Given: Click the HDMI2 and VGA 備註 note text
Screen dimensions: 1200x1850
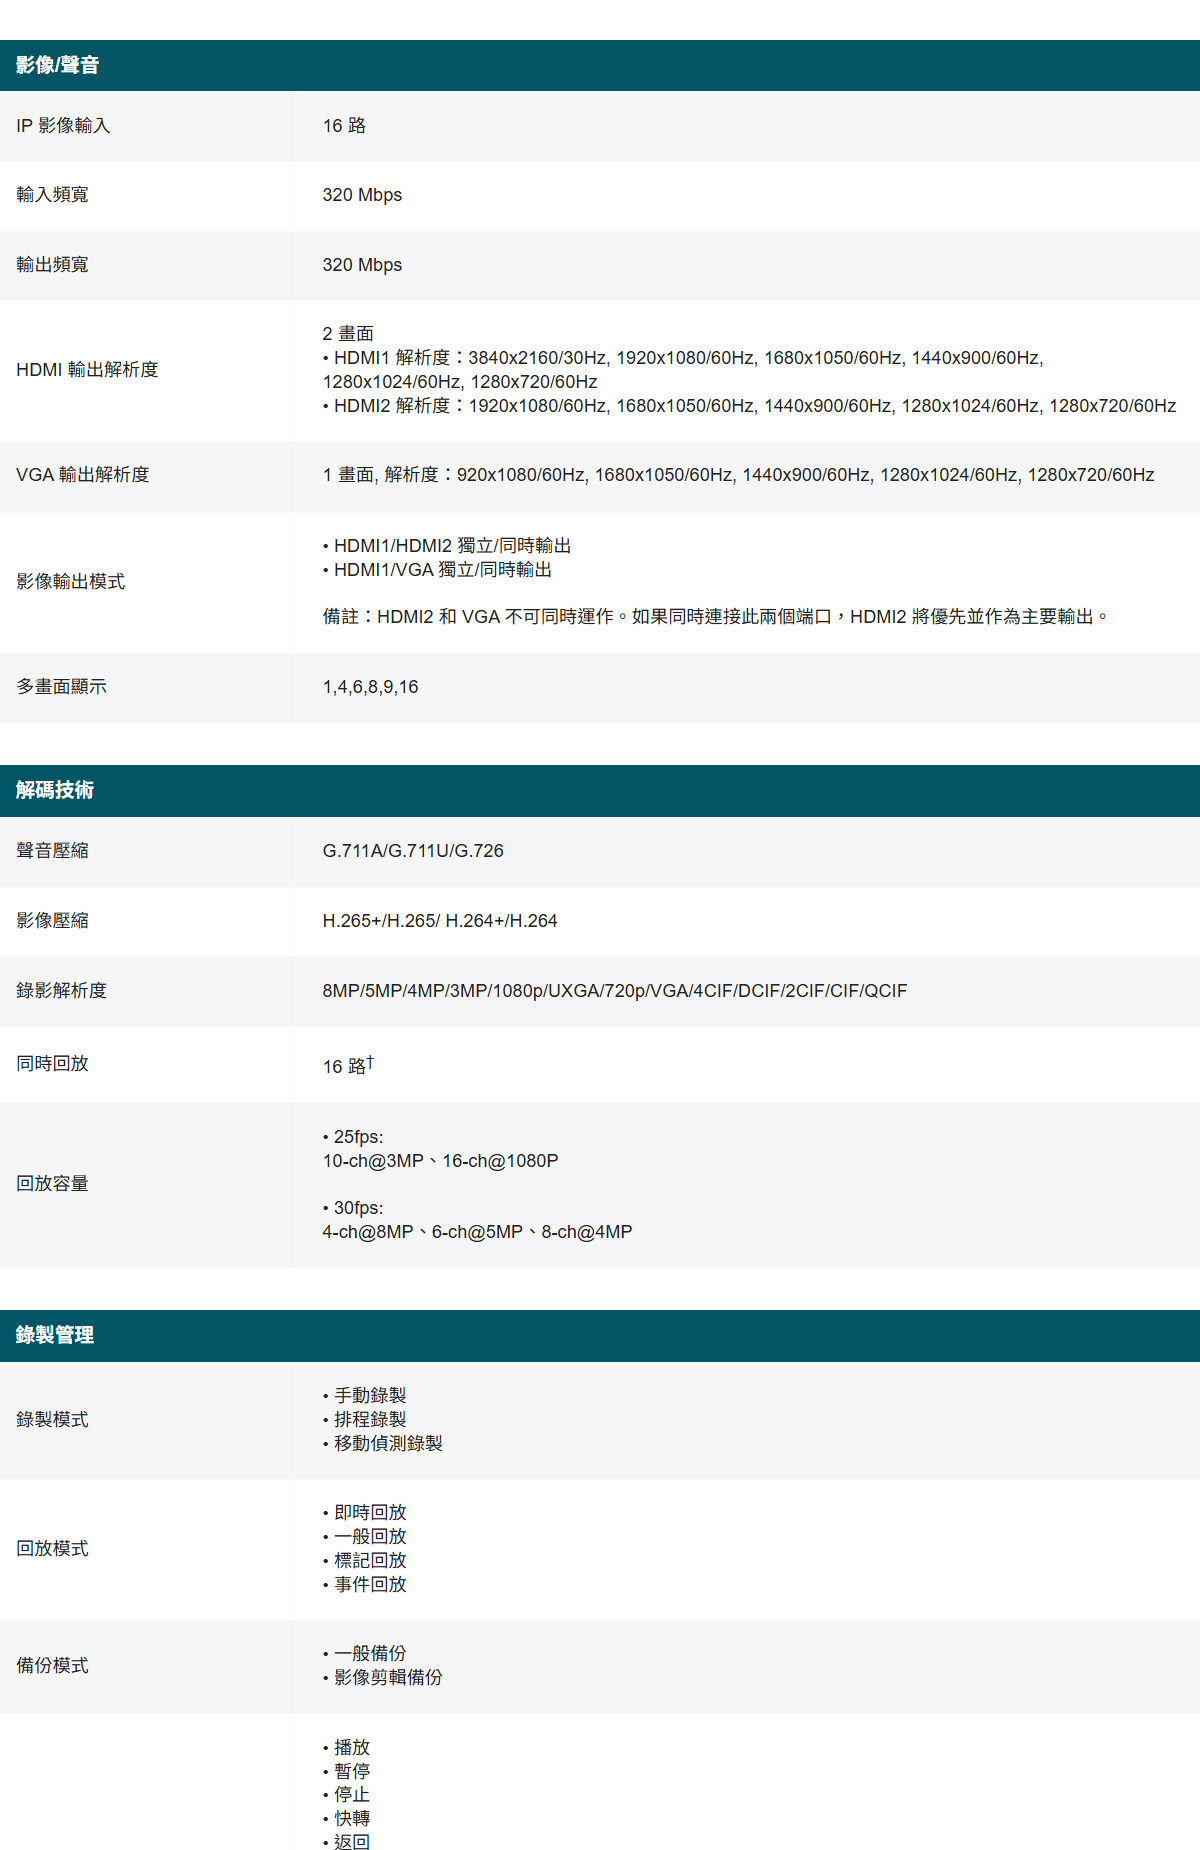Looking at the screenshot, I should point(715,617).
